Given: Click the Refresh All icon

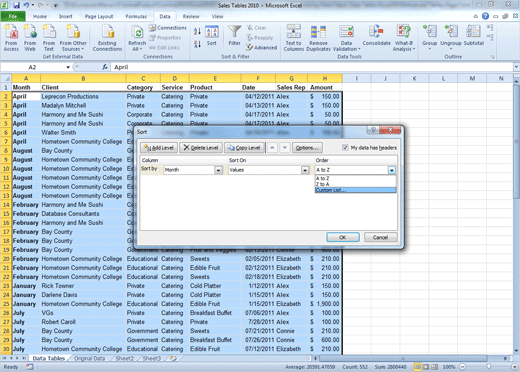Looking at the screenshot, I should click(137, 38).
